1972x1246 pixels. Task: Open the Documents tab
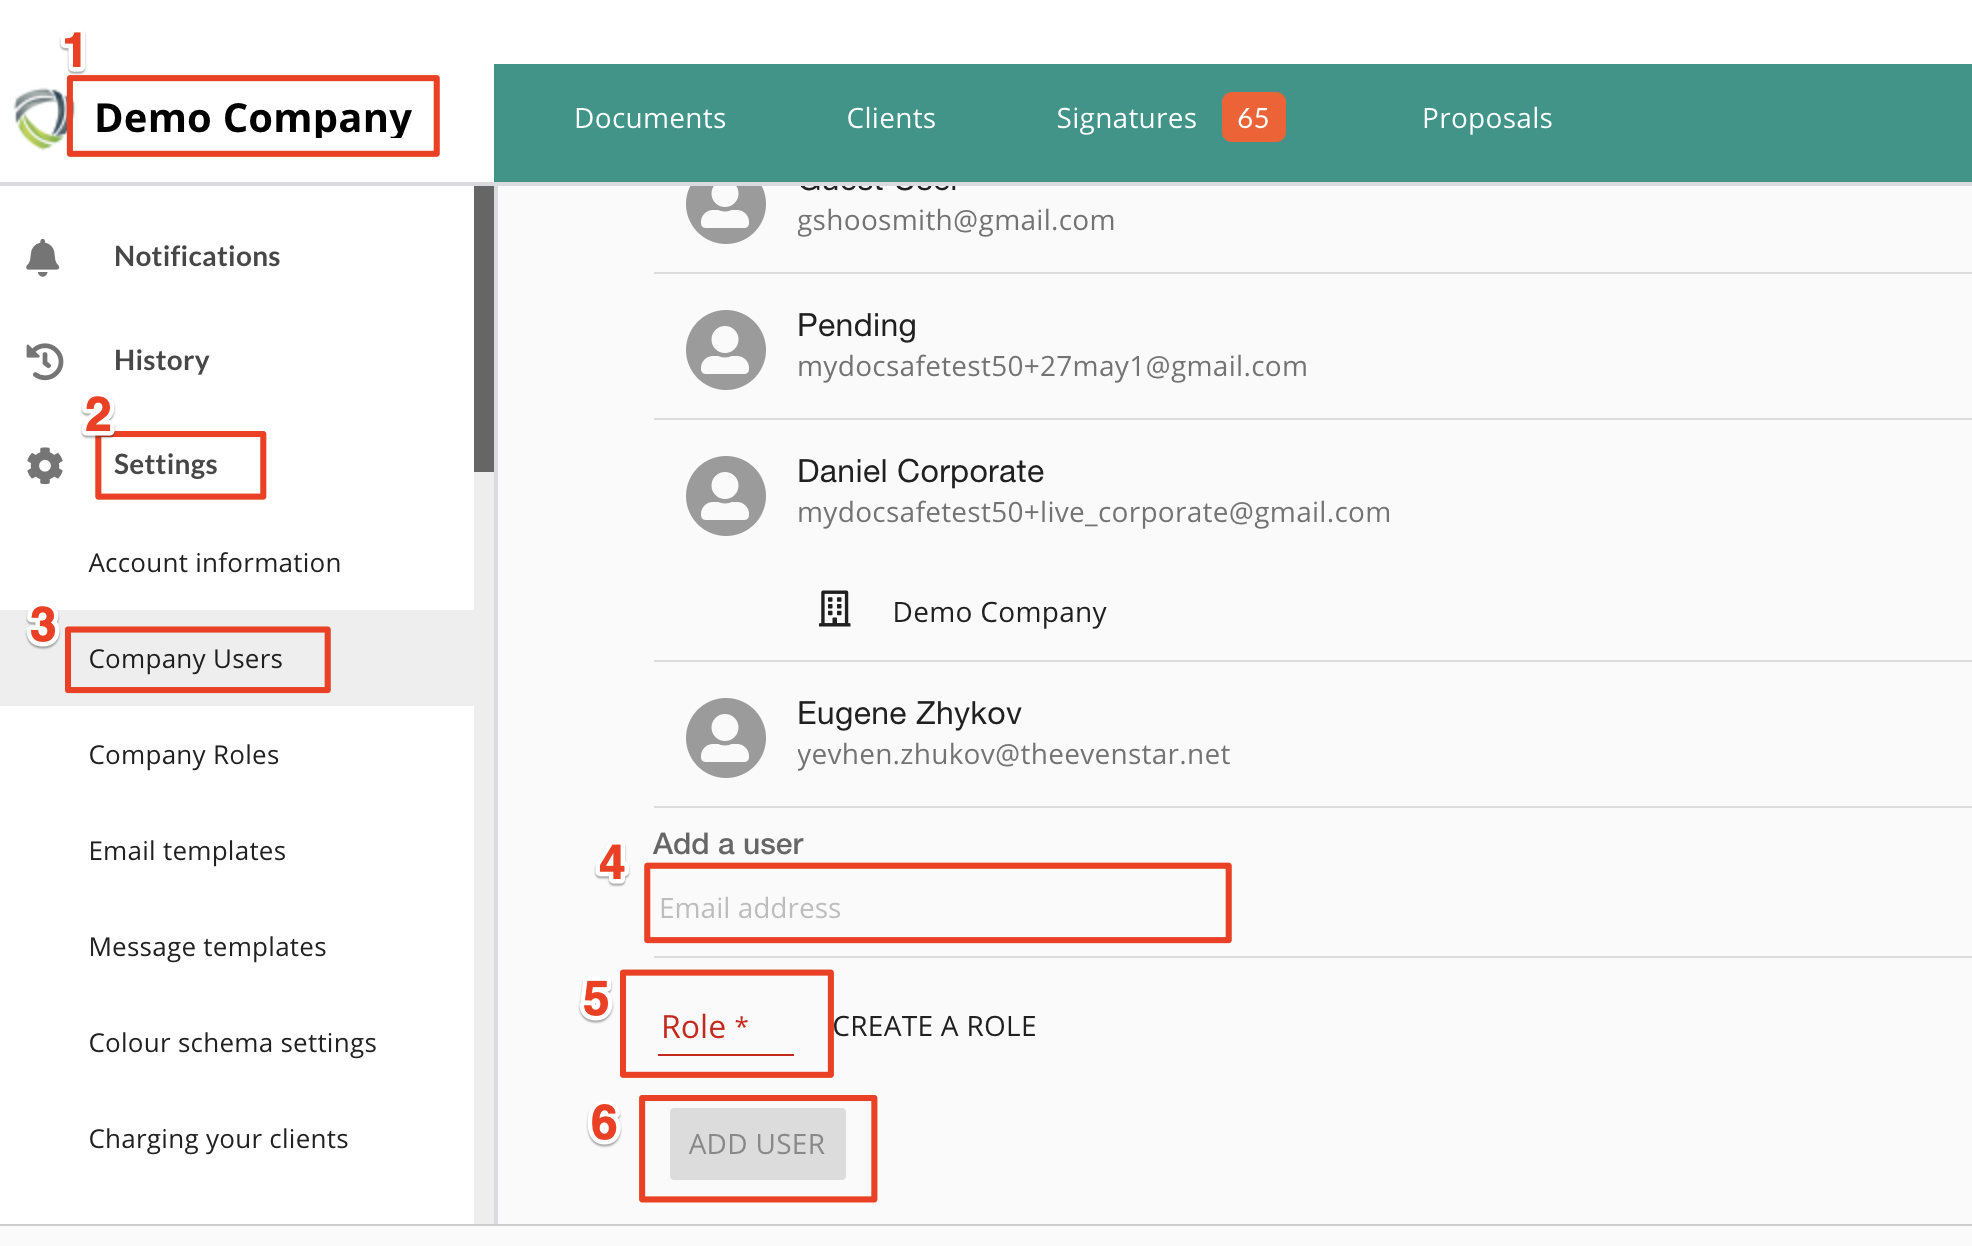tap(650, 118)
